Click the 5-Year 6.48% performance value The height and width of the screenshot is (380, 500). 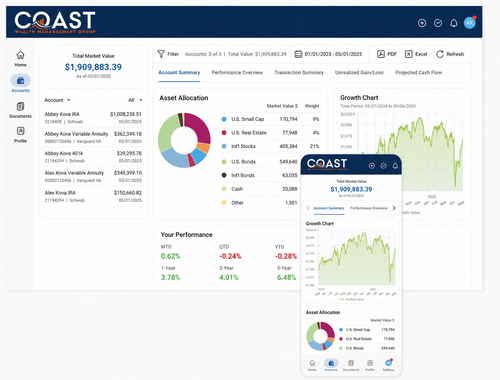pyautogui.click(x=286, y=277)
